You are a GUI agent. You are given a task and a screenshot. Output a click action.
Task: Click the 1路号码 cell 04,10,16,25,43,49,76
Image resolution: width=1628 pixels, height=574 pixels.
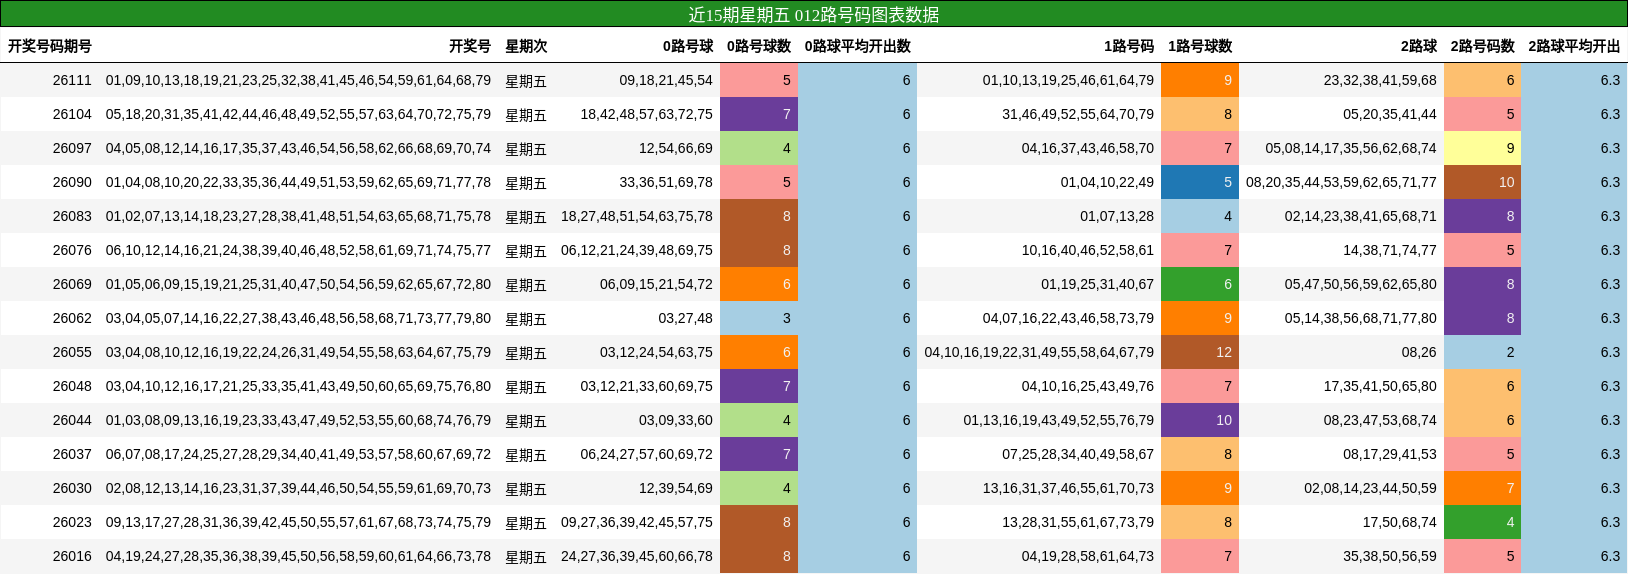tap(1088, 386)
